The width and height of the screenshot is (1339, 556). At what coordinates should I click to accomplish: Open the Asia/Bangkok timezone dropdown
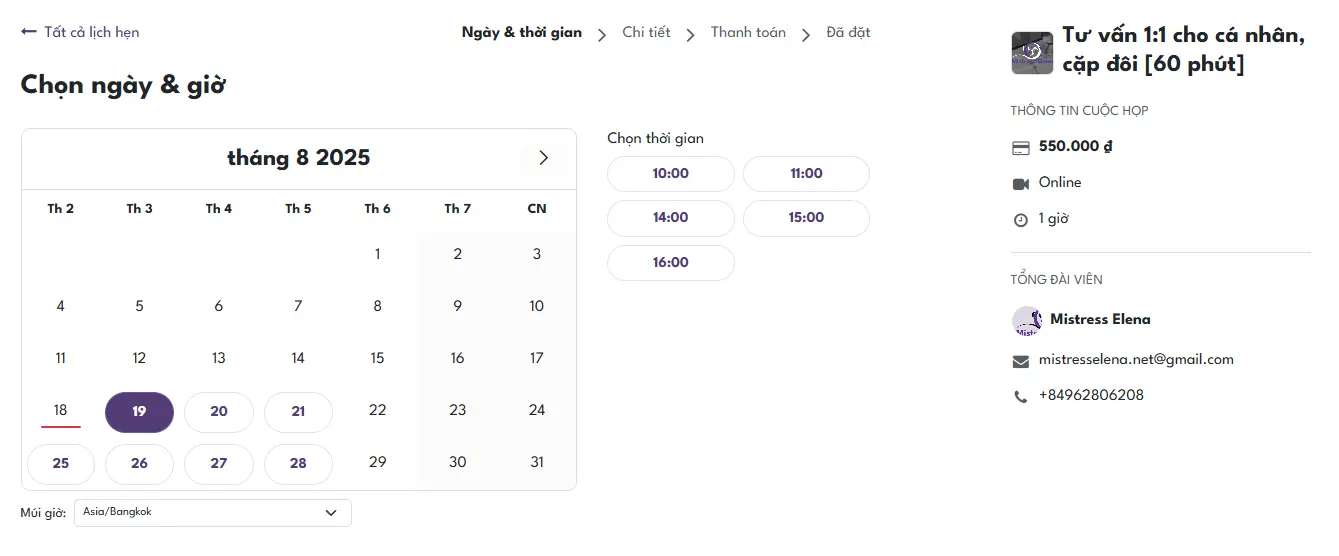click(x=212, y=513)
